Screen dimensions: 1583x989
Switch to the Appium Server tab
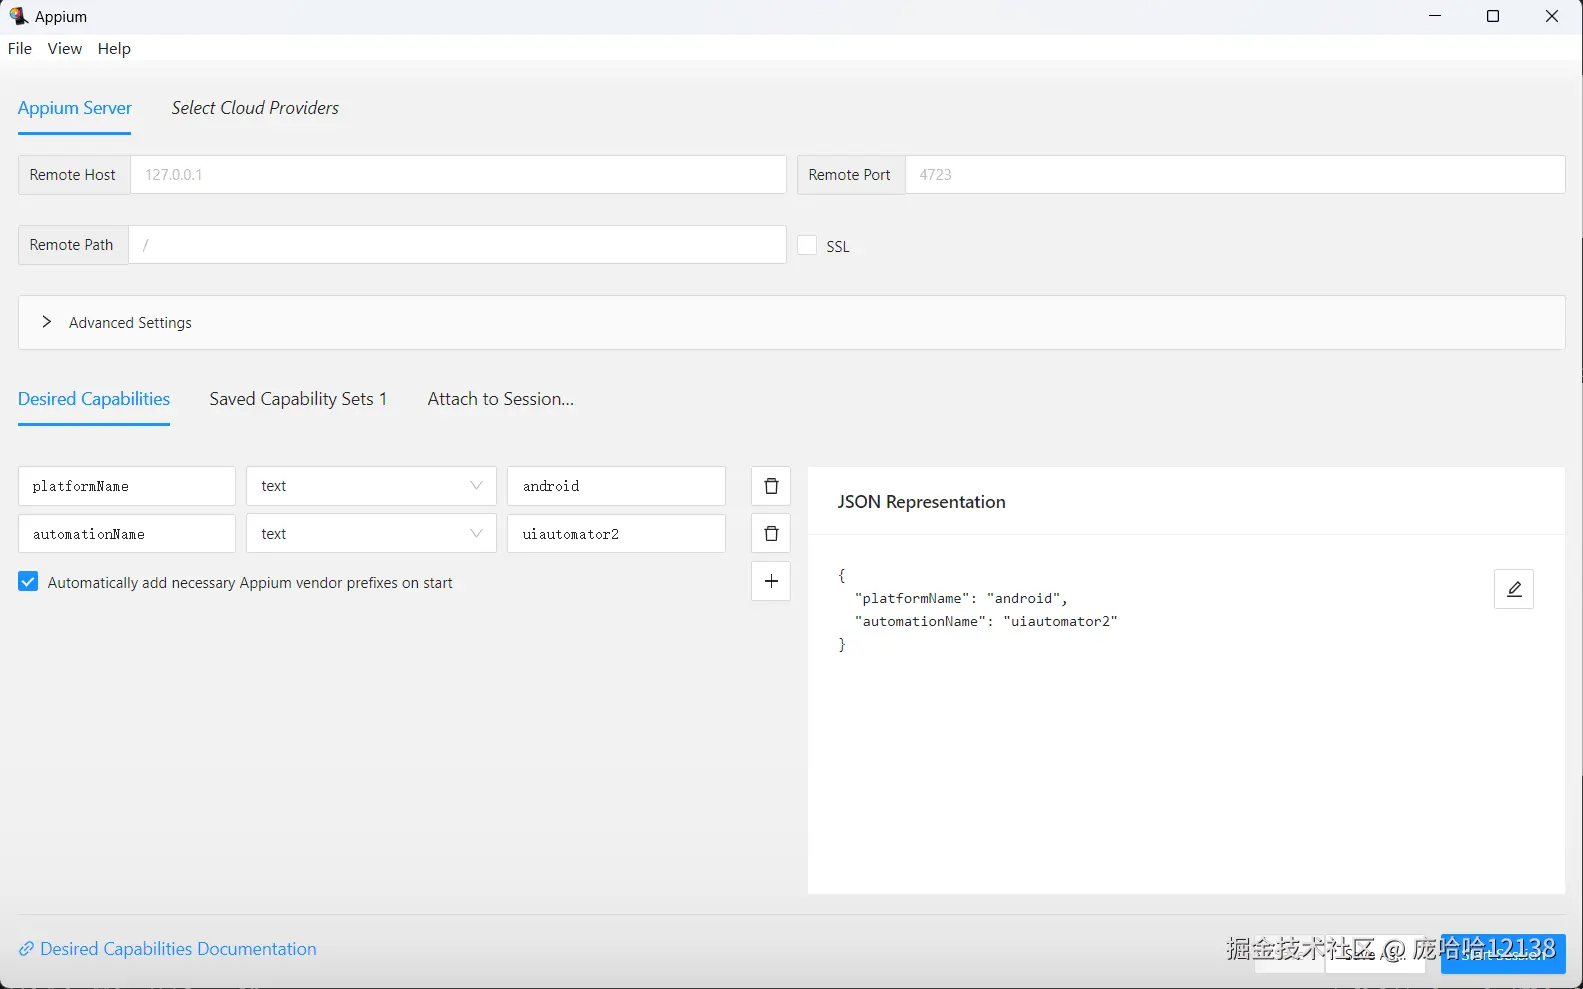75,108
